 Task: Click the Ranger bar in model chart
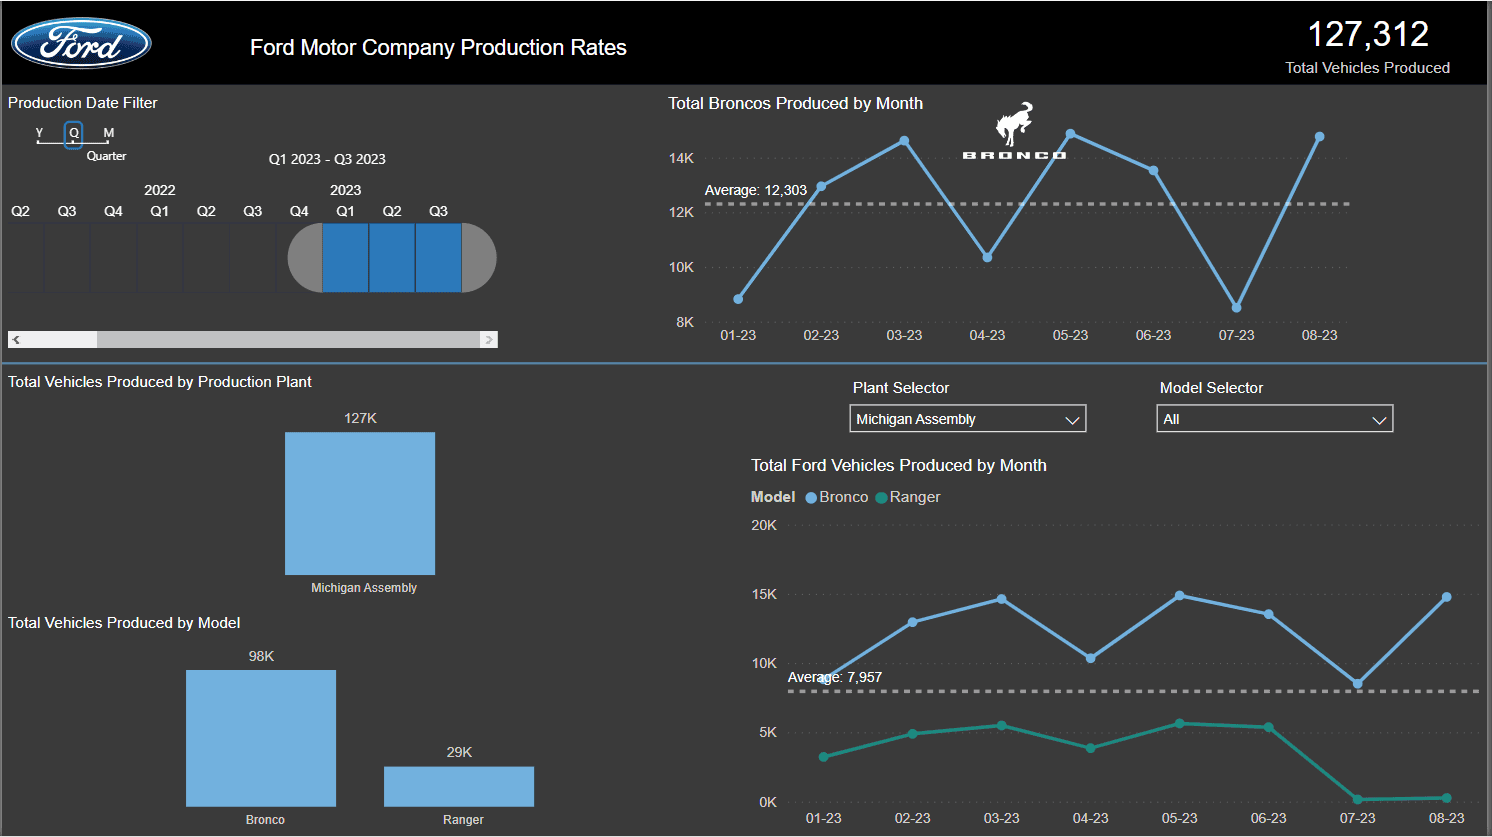pyautogui.click(x=459, y=787)
